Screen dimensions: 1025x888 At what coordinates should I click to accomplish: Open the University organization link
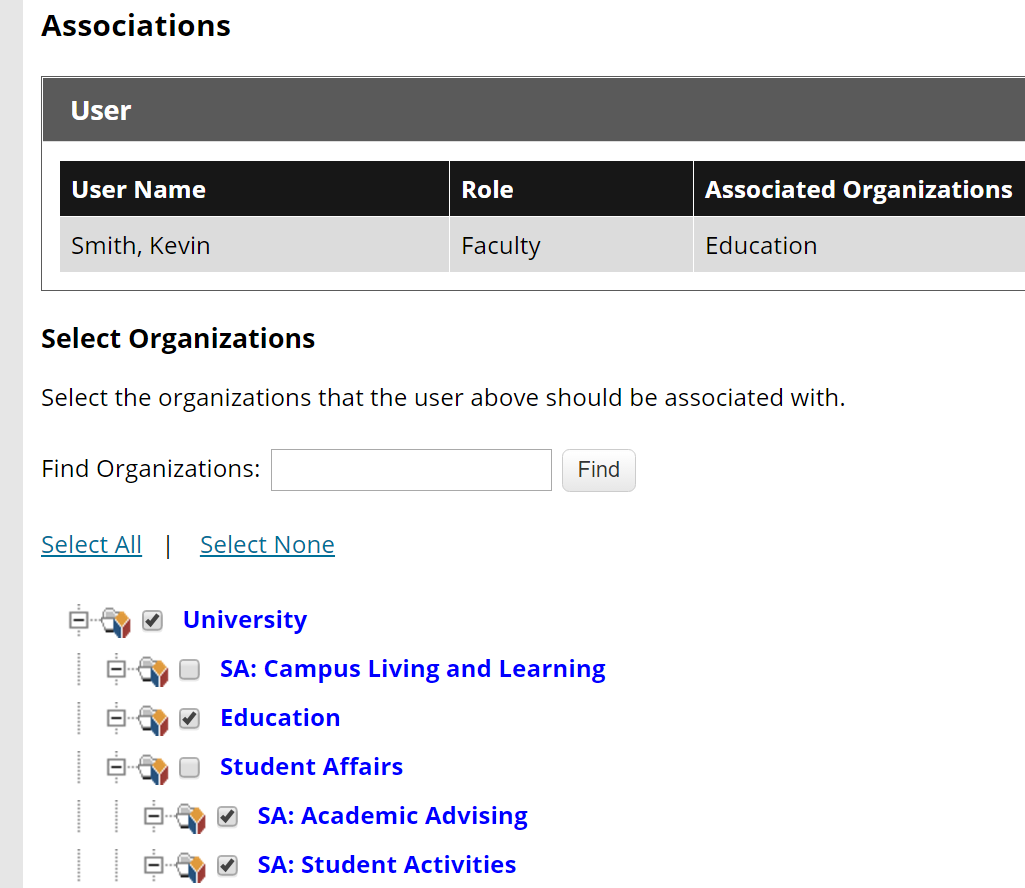[245, 619]
